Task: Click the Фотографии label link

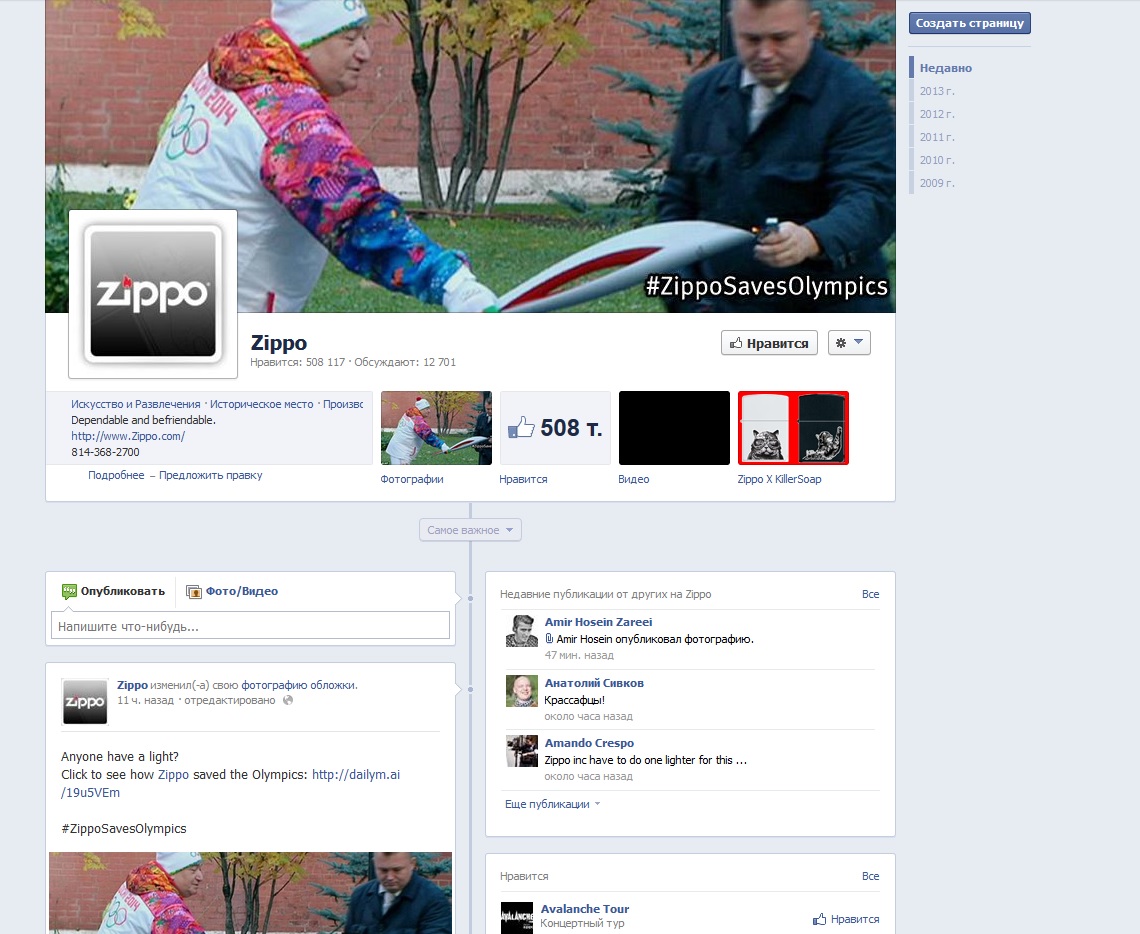Action: click(x=412, y=479)
